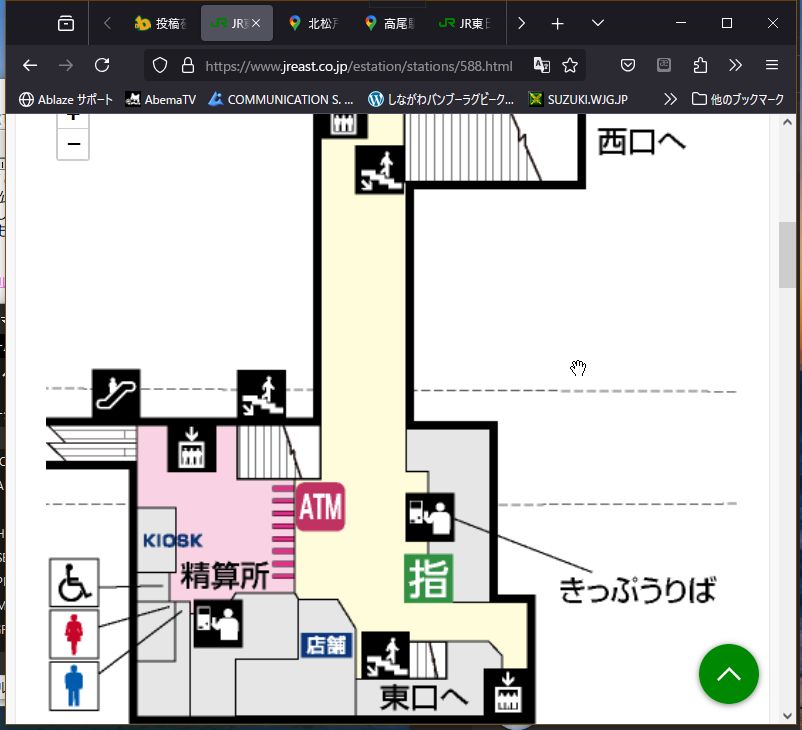This screenshot has width=802, height=730.
Task: Open the SUZUKI.WJG.JP bookmark
Action: click(578, 99)
